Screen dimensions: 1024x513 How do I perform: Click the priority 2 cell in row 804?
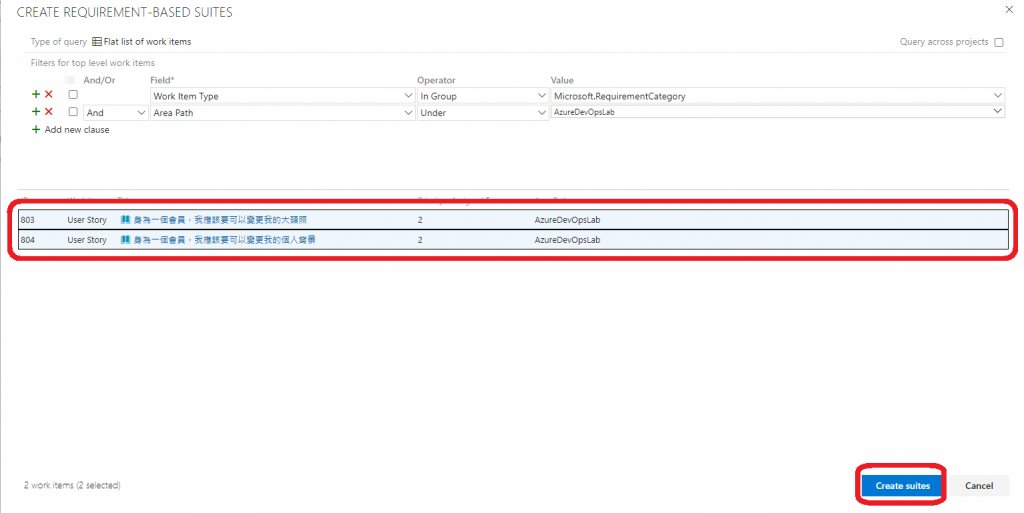pos(420,240)
